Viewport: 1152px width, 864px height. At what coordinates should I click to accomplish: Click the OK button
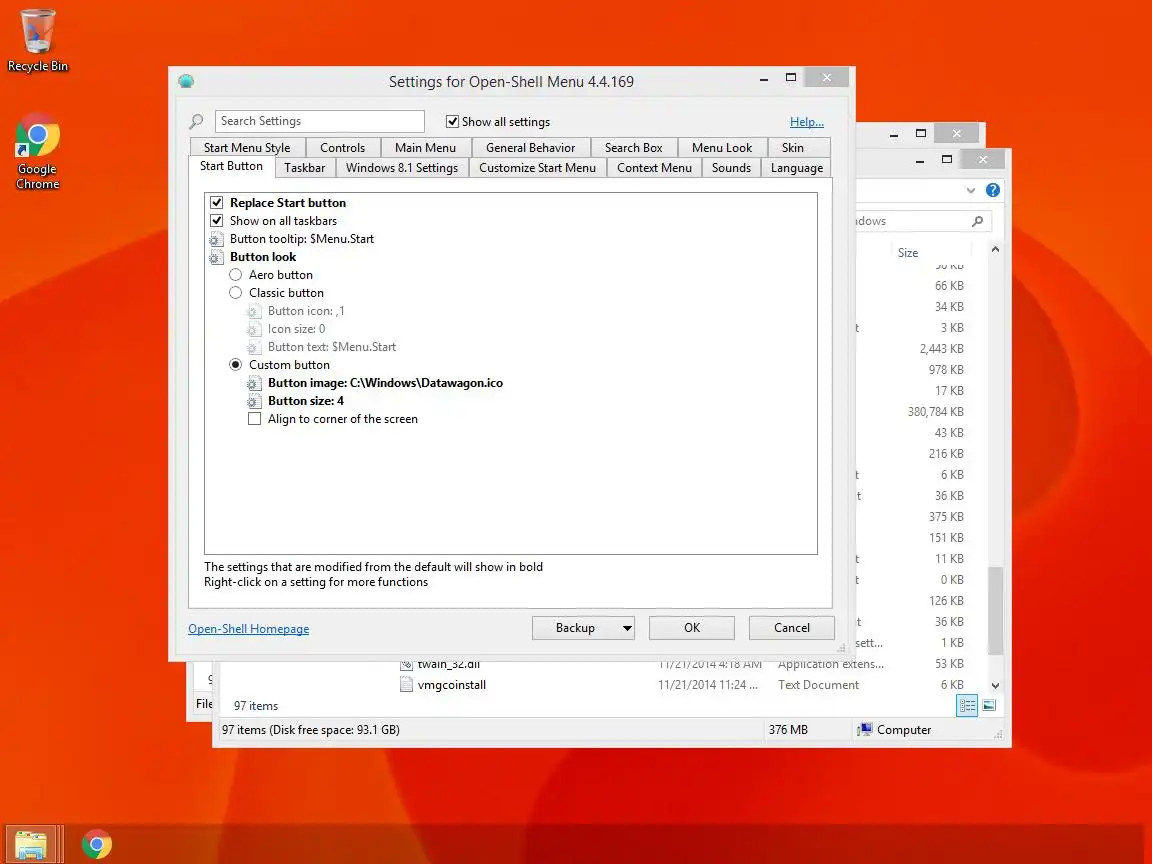click(x=691, y=628)
